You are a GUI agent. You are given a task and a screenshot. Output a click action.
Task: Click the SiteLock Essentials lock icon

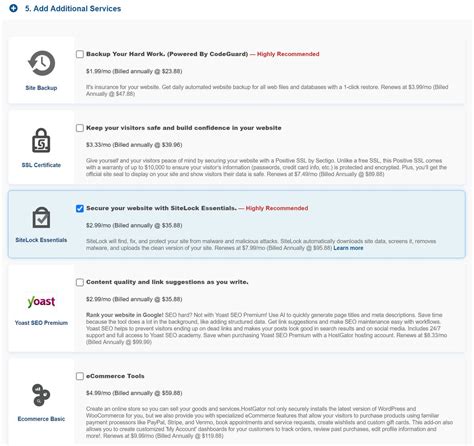coord(41,217)
